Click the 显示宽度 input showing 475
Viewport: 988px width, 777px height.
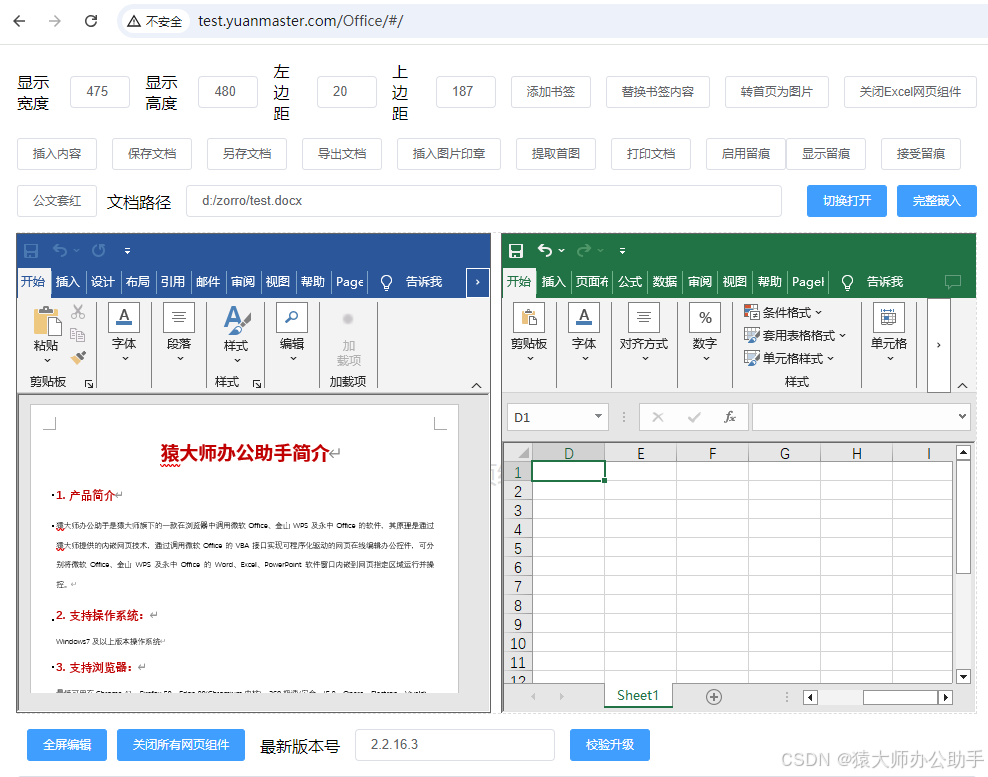[x=100, y=92]
